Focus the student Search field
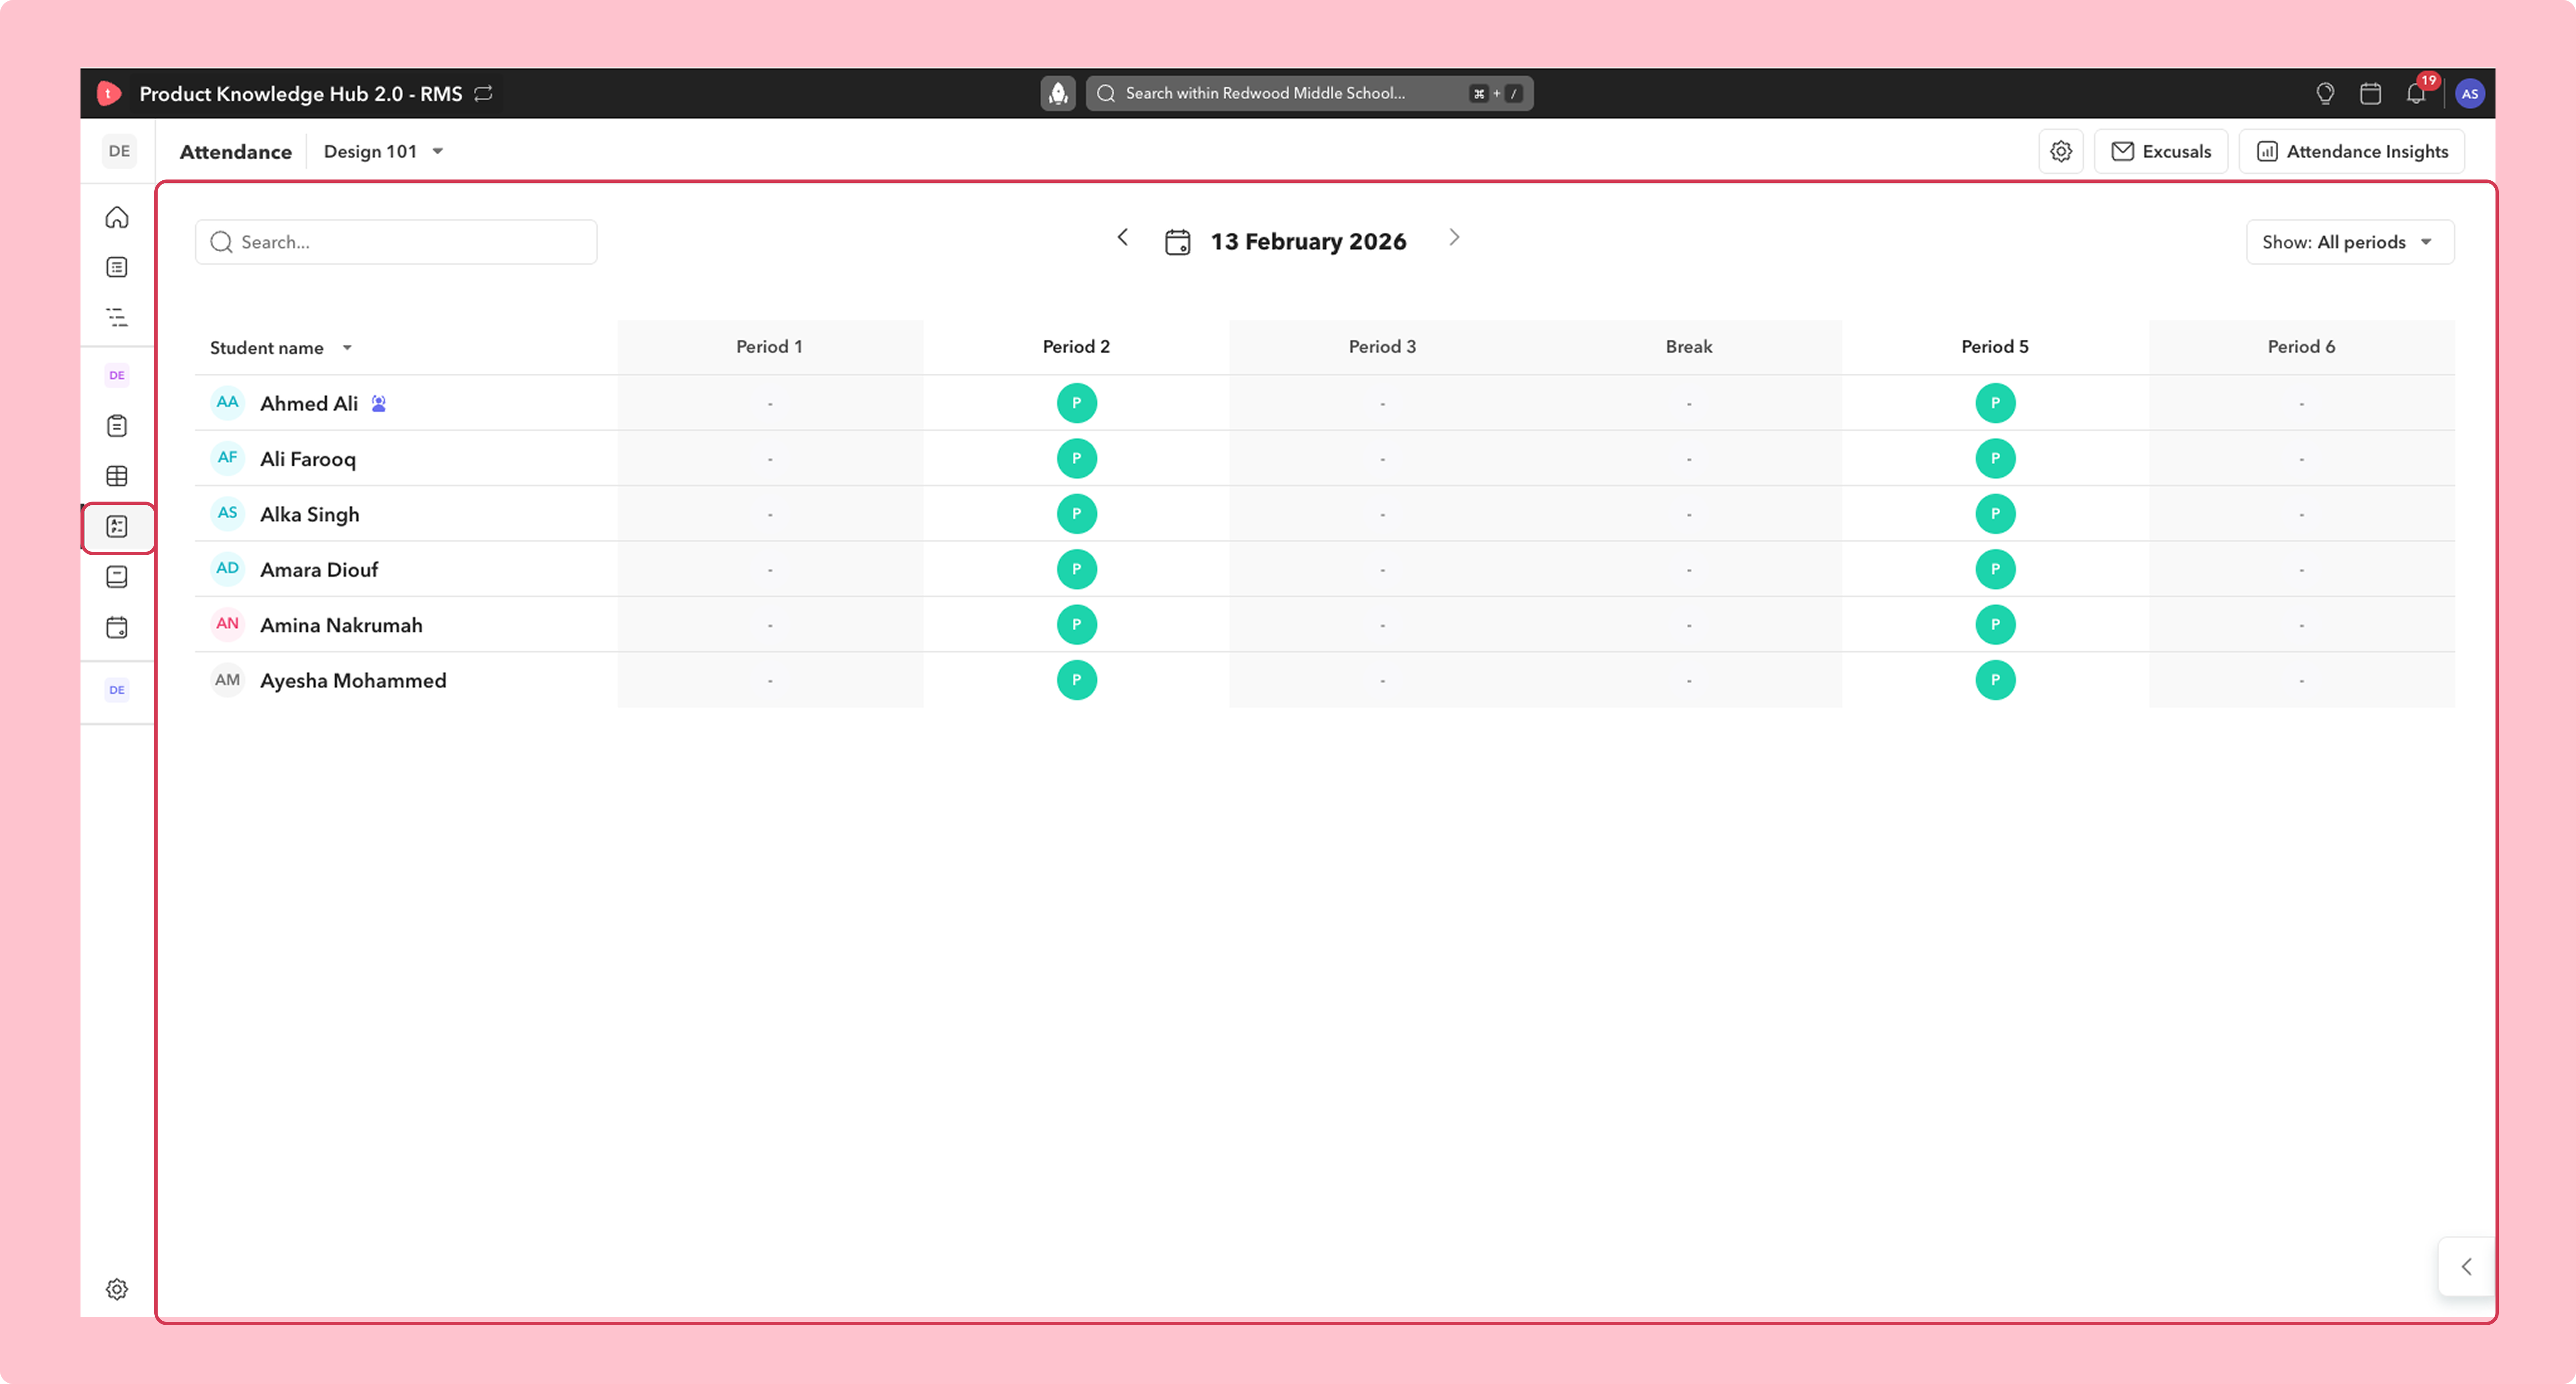The width and height of the screenshot is (2576, 1384). click(x=396, y=242)
